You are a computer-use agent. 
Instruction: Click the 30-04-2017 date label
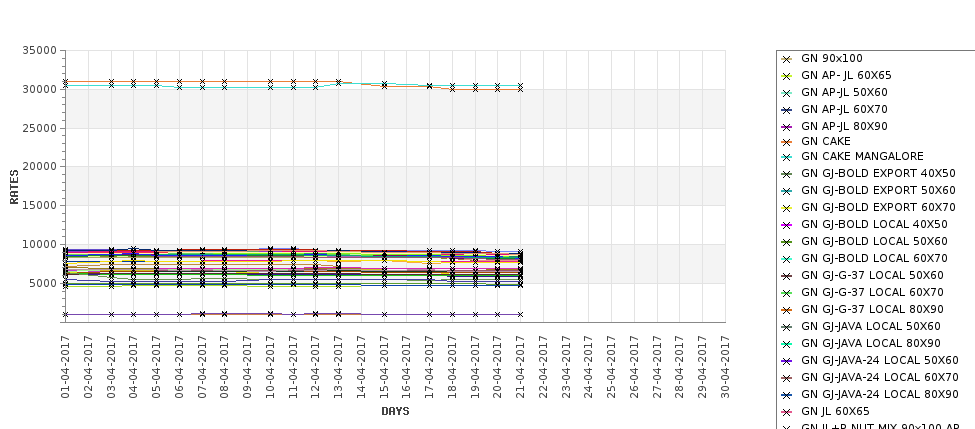(x=725, y=367)
